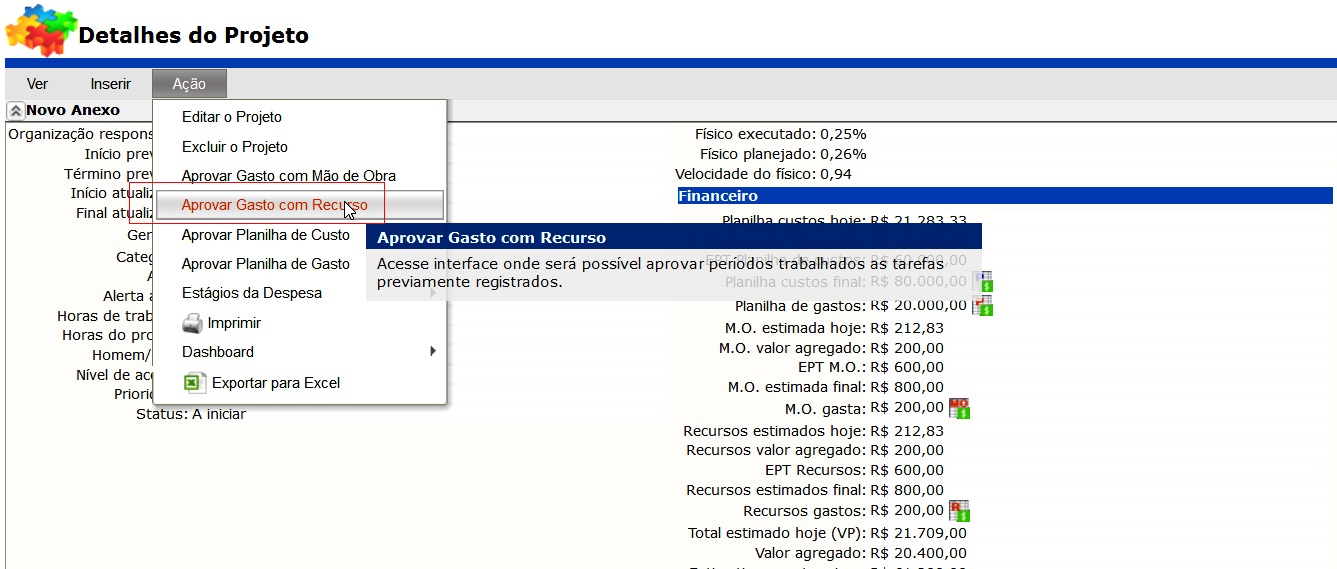Close the open Ação menu
Viewport: 1337px width, 569px height.
click(189, 84)
